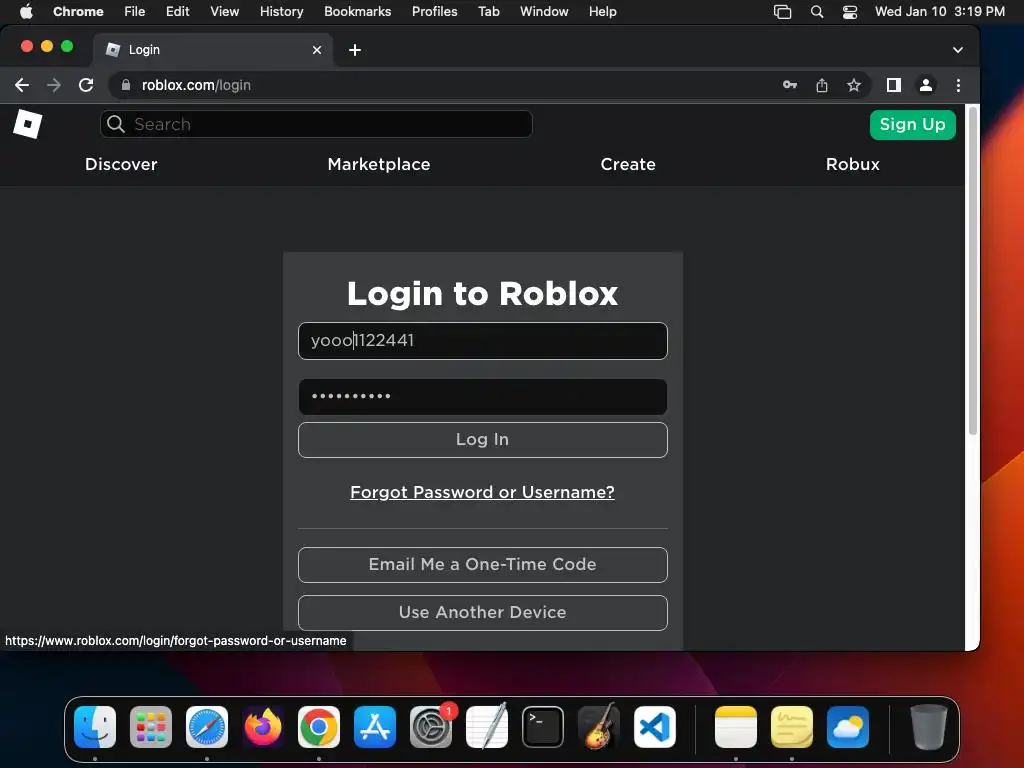Go back with the browser back arrow
This screenshot has height=768, width=1024.
[22, 85]
